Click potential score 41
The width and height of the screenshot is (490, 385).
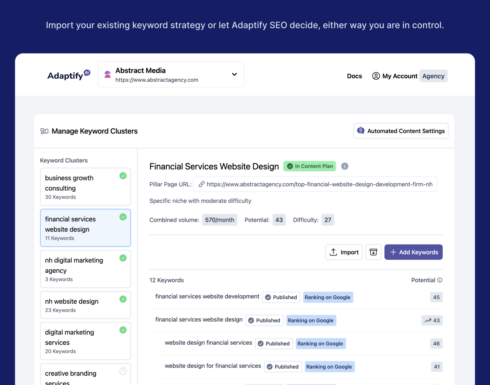[x=437, y=367]
